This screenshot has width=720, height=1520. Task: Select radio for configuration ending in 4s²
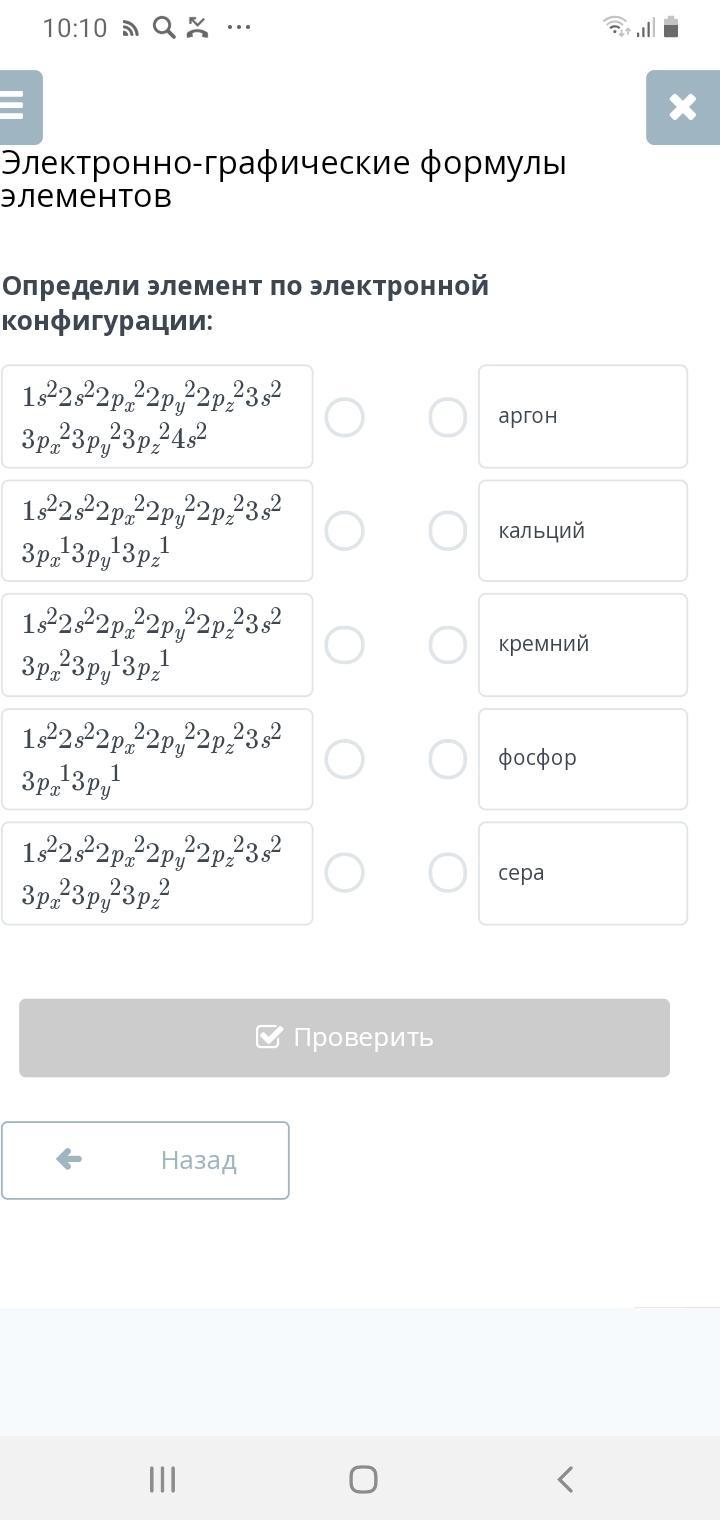(345, 417)
